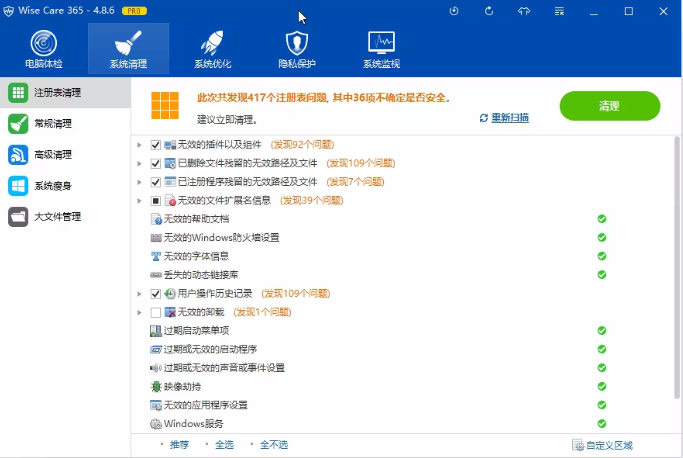Click green check beside 映像劫持
Viewport: 683px width, 458px height.
602,387
